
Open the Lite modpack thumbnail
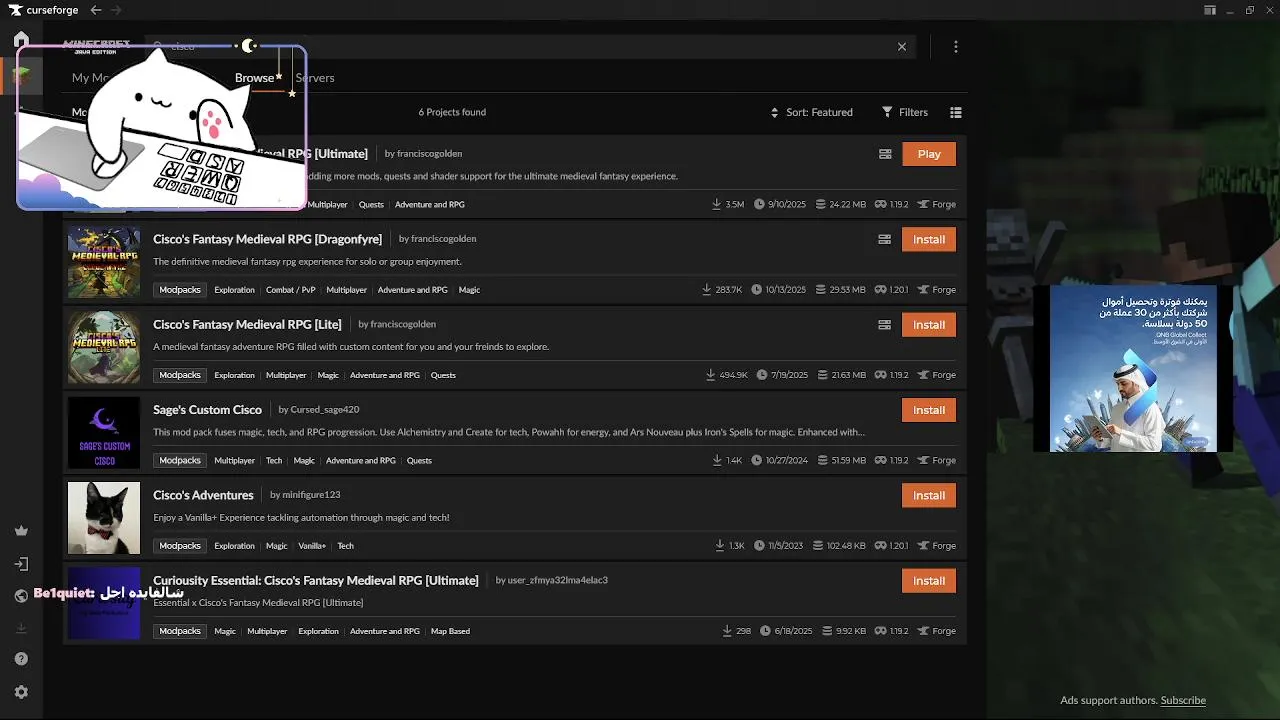[104, 347]
